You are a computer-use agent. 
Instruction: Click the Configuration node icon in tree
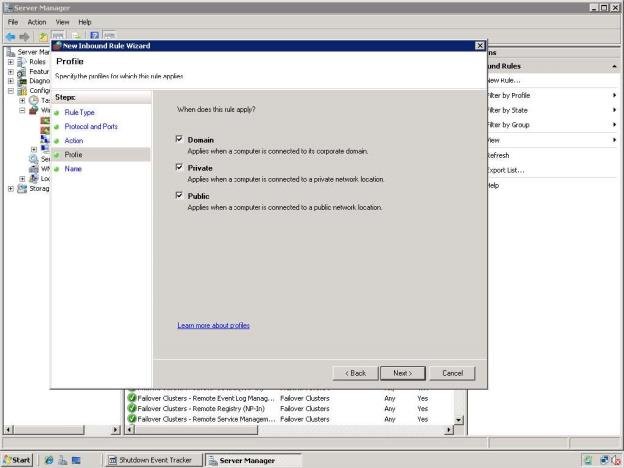click(22, 91)
